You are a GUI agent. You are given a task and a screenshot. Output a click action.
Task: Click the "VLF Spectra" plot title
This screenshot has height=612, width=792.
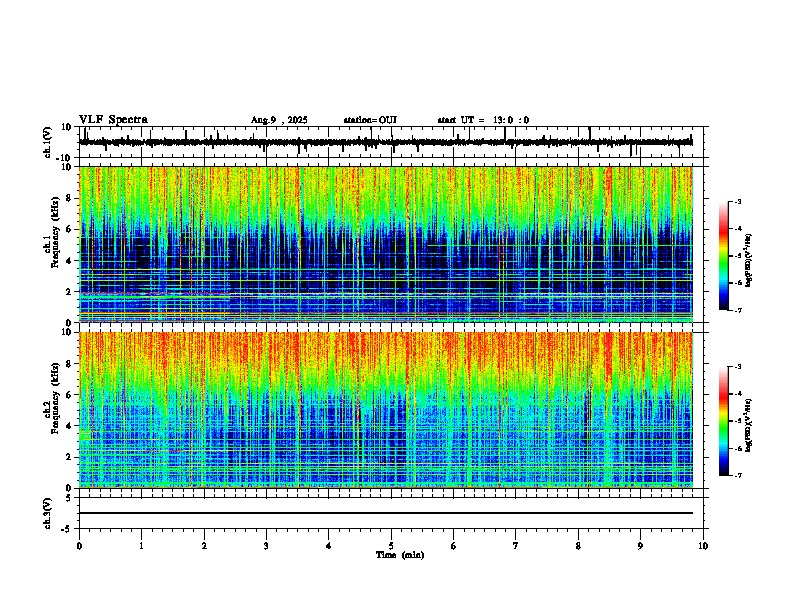click(x=113, y=119)
